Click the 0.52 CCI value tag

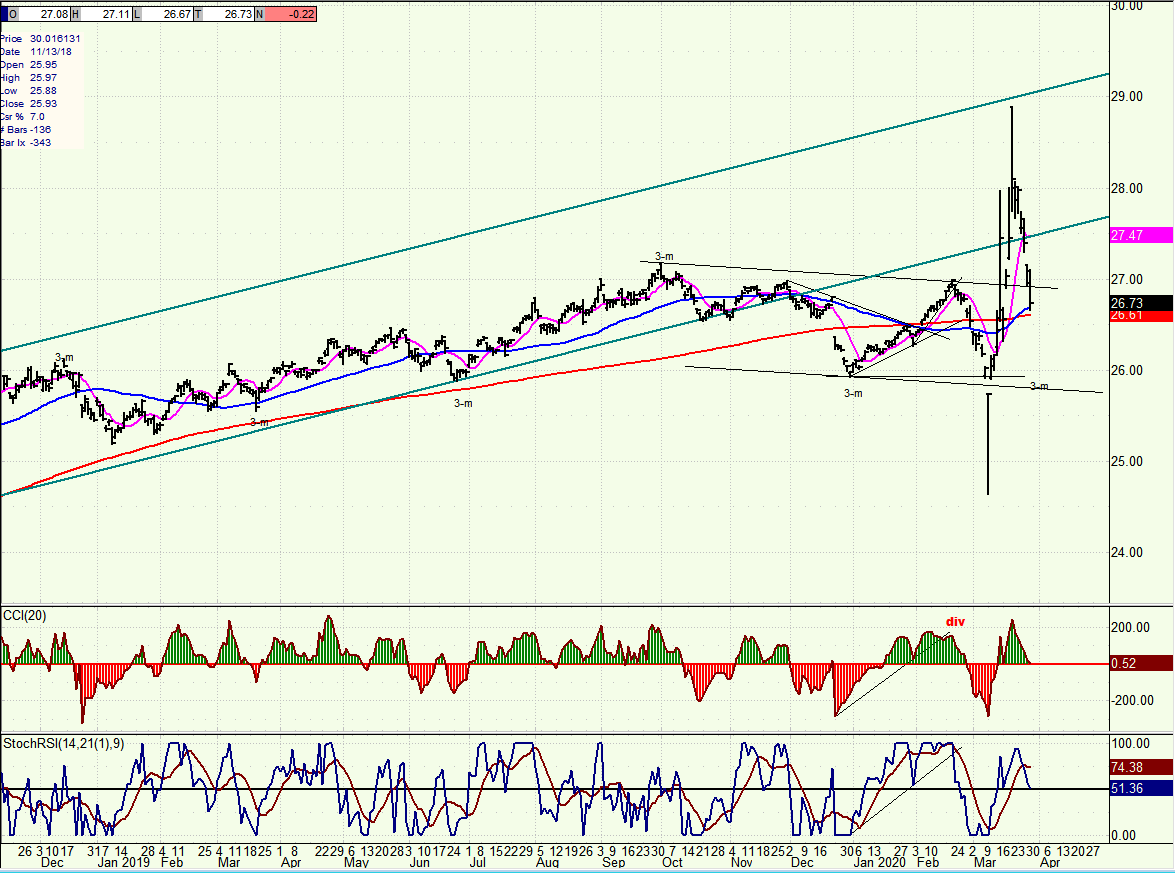[1138, 662]
